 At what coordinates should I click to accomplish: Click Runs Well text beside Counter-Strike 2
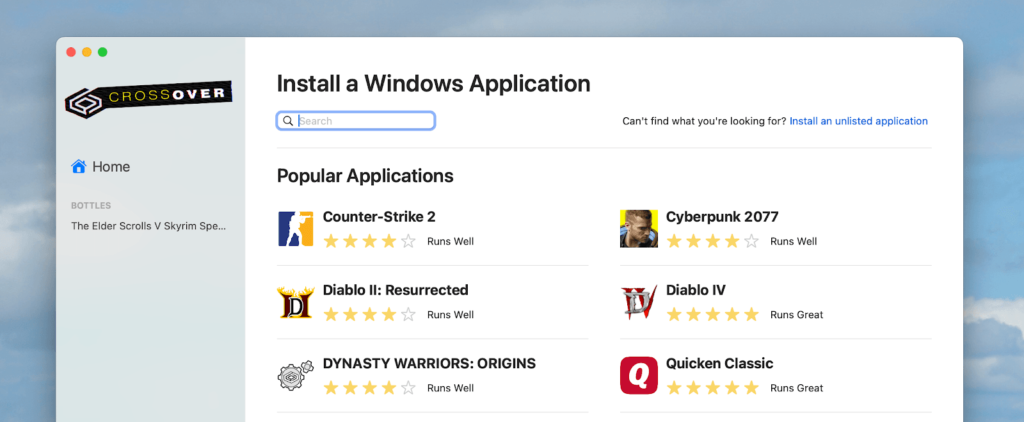click(x=451, y=241)
